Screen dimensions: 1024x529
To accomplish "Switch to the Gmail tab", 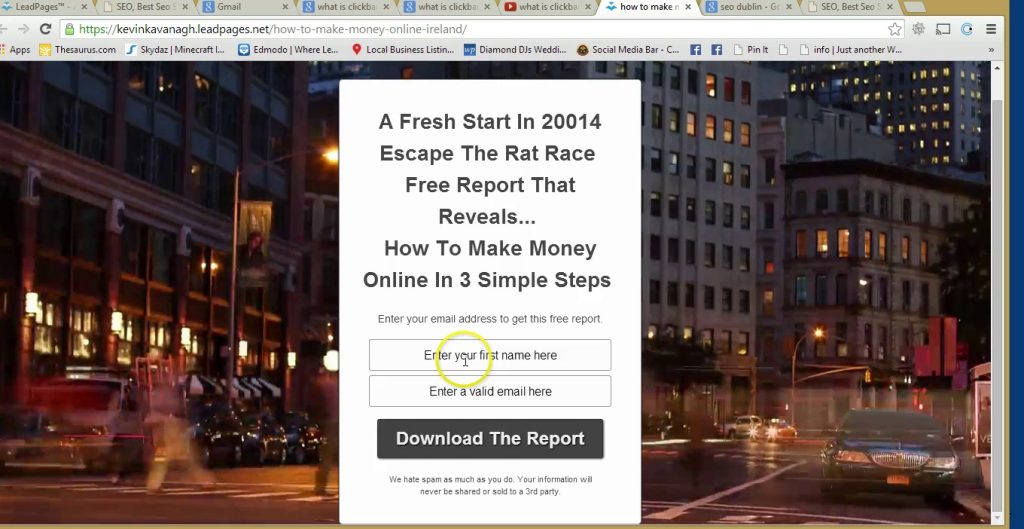I will tap(229, 7).
